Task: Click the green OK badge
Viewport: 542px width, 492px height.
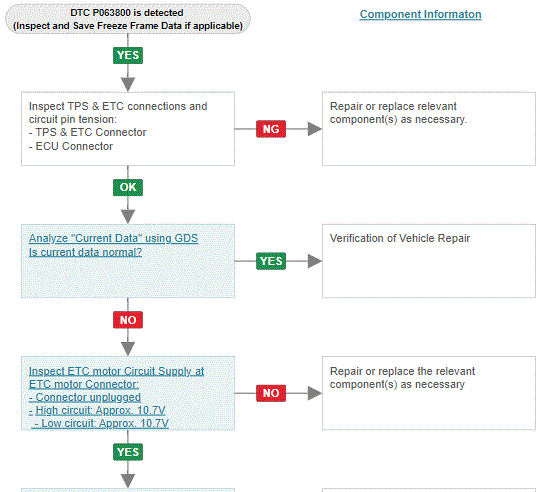Action: (x=128, y=187)
